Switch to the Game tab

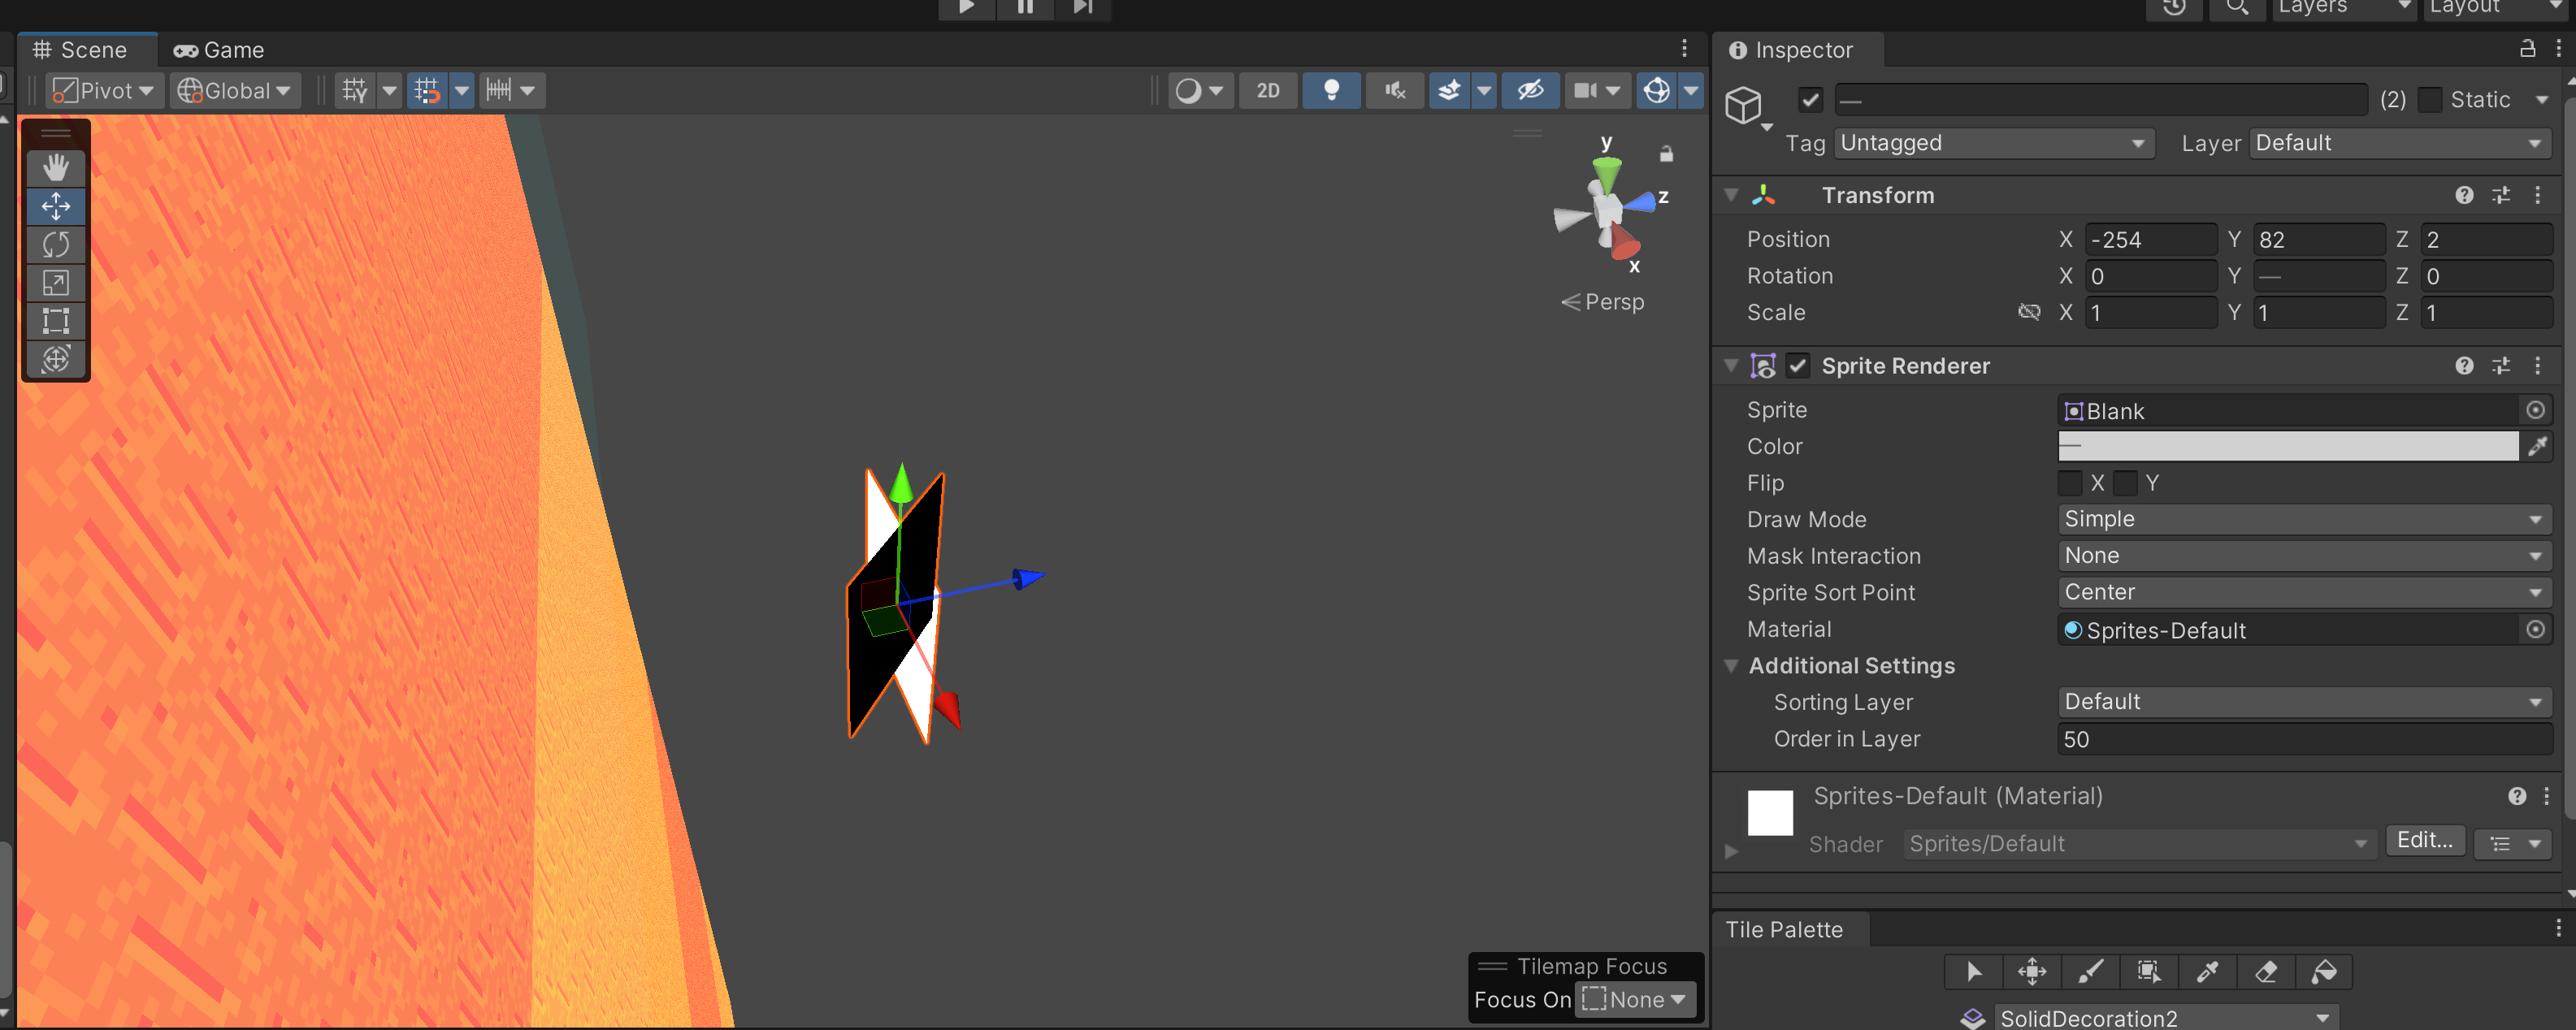pos(218,49)
